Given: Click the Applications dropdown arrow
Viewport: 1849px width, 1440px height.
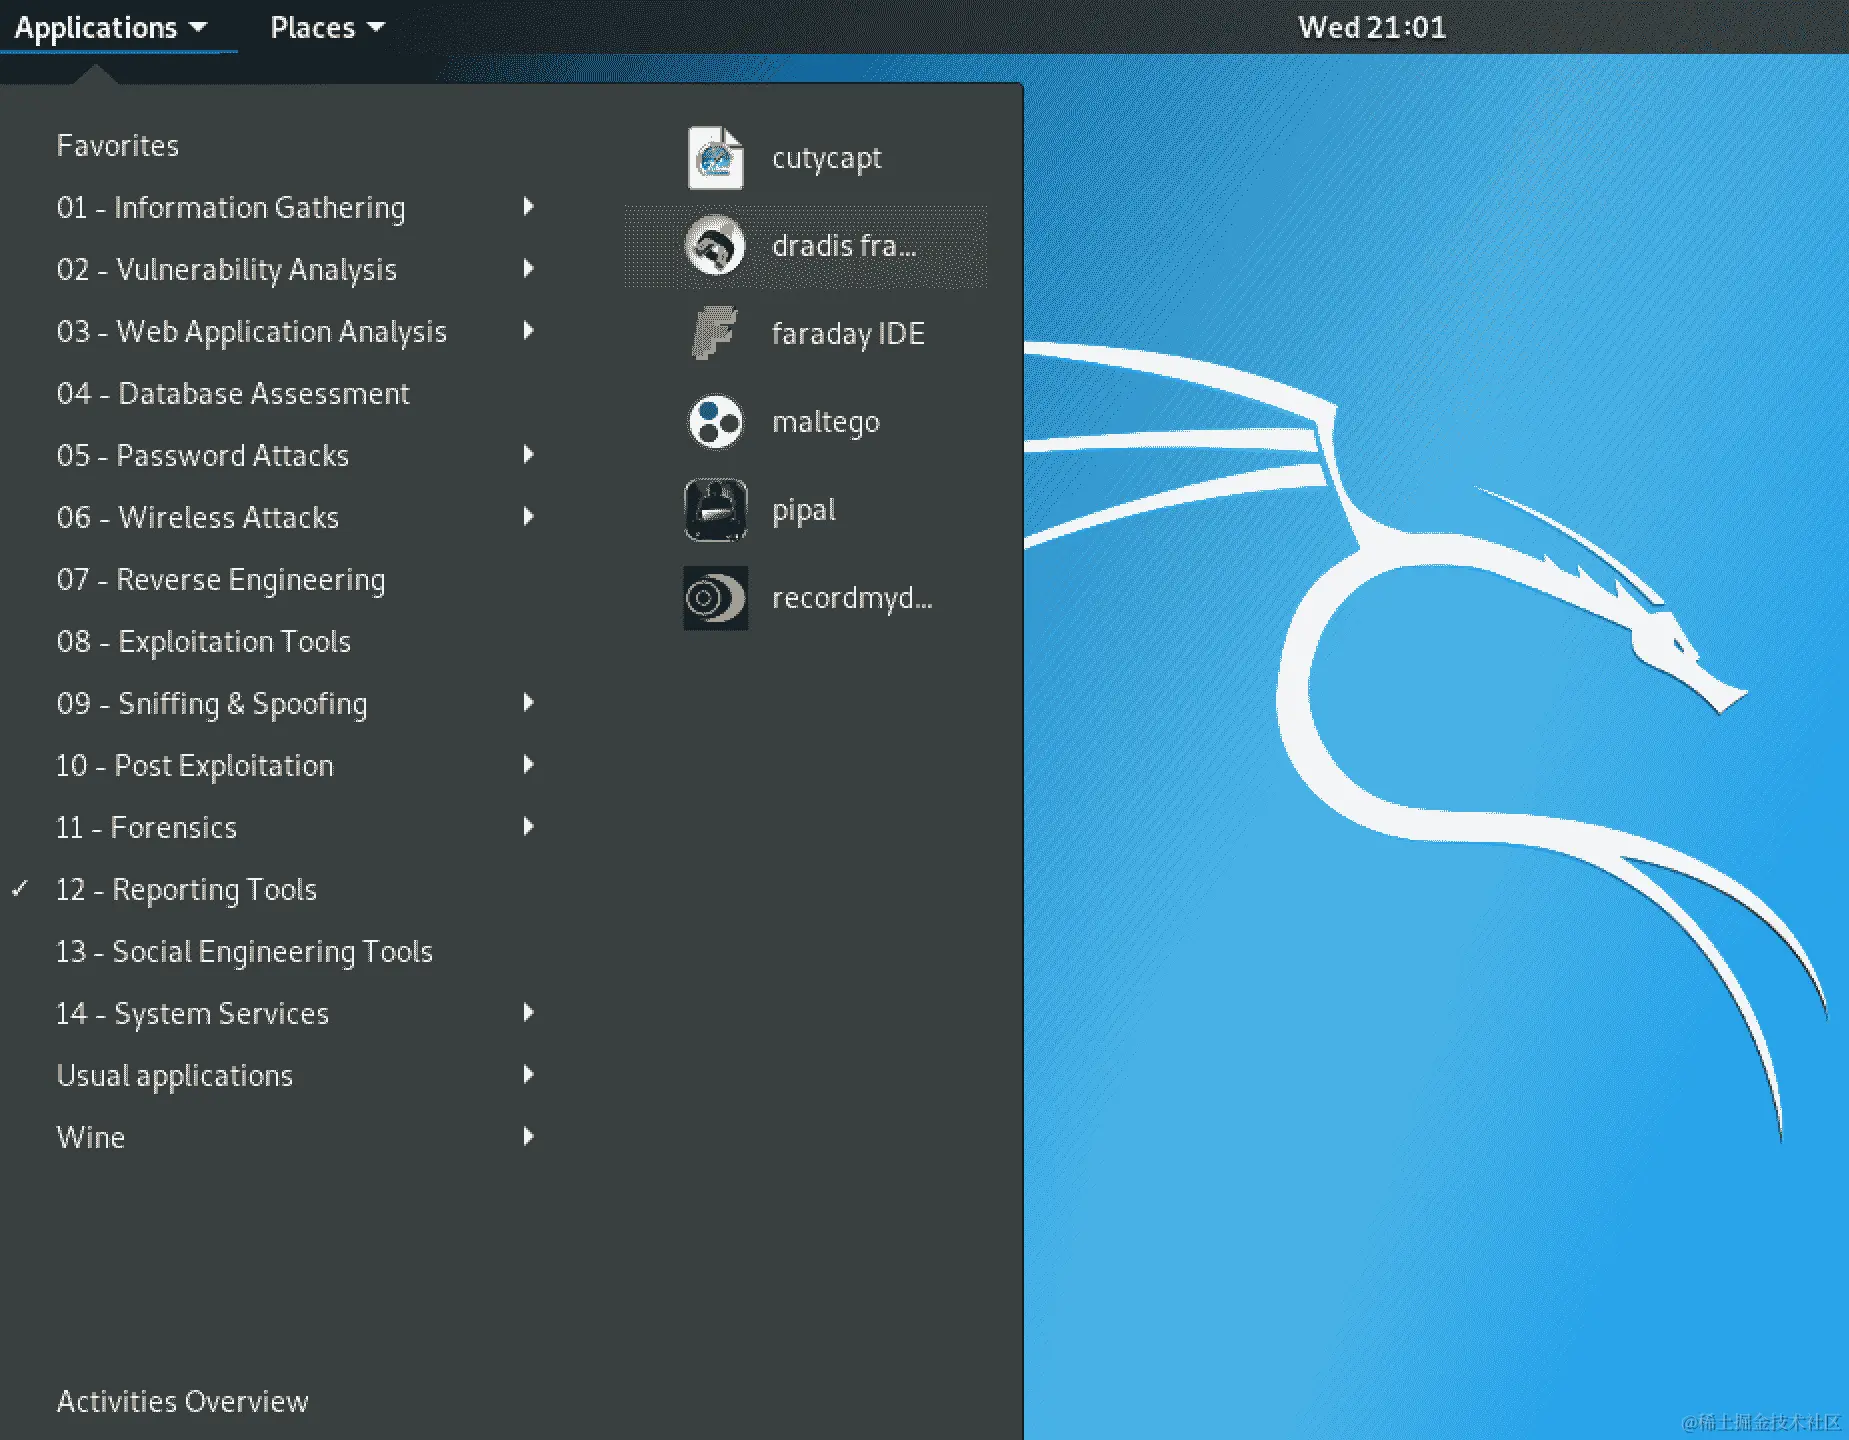Looking at the screenshot, I should pyautogui.click(x=198, y=27).
